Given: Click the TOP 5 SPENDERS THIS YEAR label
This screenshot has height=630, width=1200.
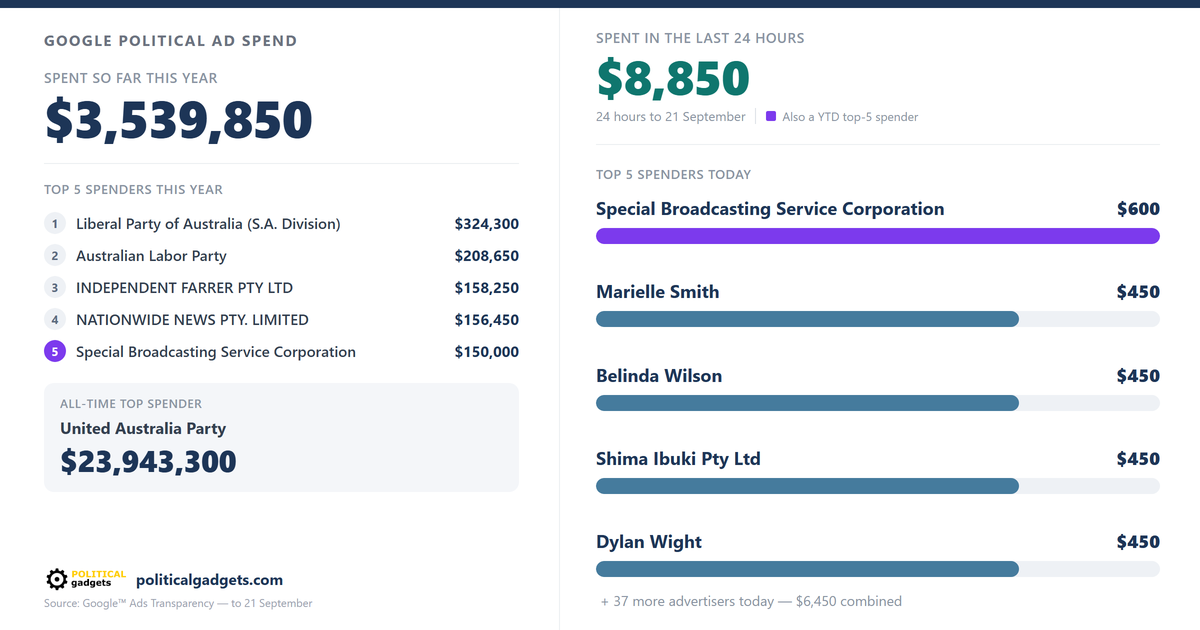Looking at the screenshot, I should (133, 189).
